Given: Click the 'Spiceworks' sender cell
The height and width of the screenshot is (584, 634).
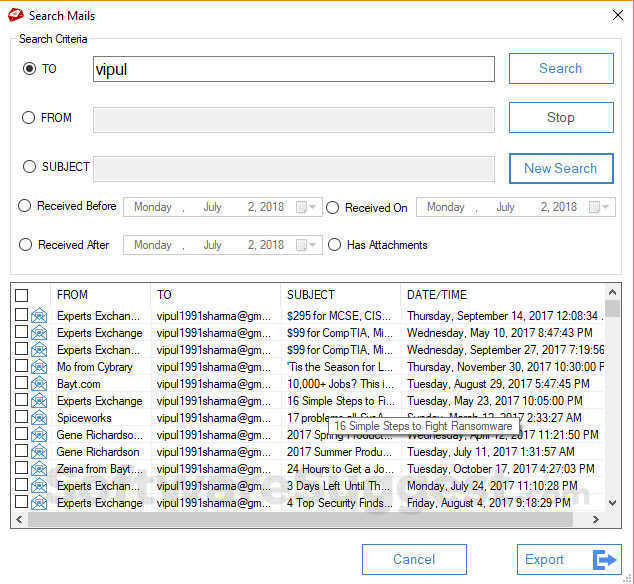Looking at the screenshot, I should (84, 418).
